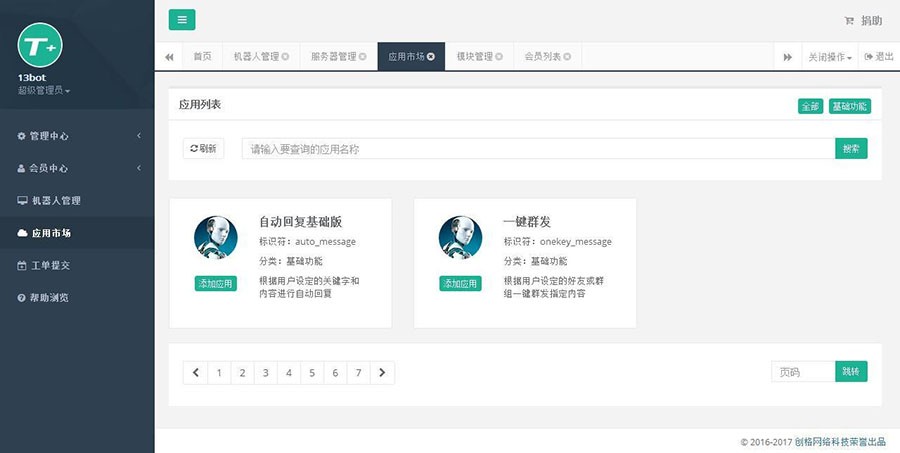Switch to 模块管理 tab
Image resolution: width=900 pixels, height=453 pixels.
475,56
